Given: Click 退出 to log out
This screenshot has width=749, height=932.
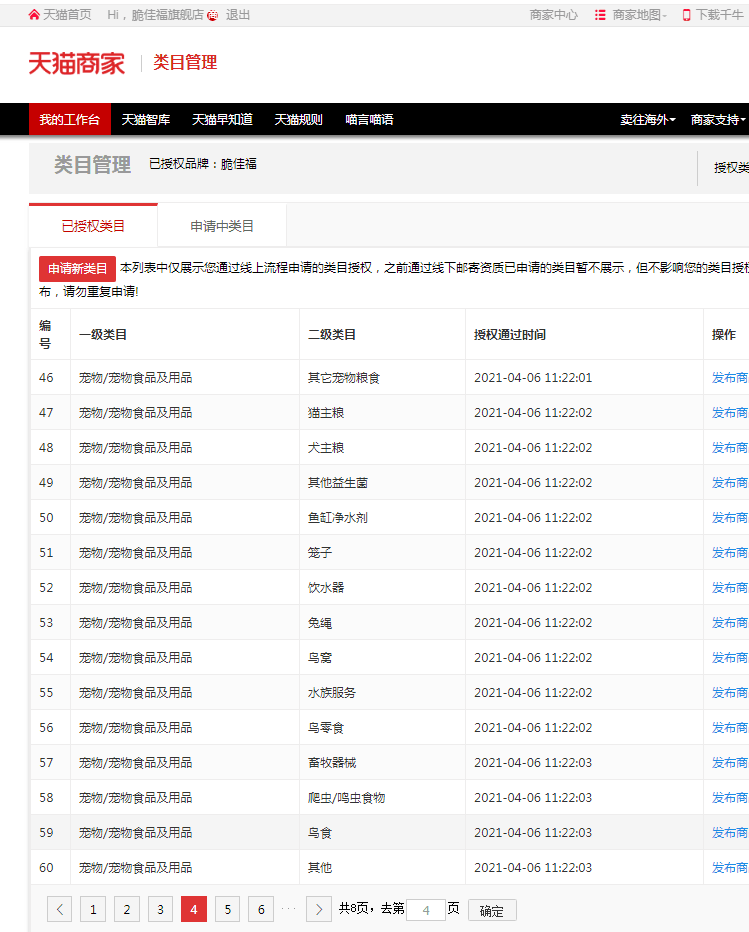Looking at the screenshot, I should click(x=238, y=15).
